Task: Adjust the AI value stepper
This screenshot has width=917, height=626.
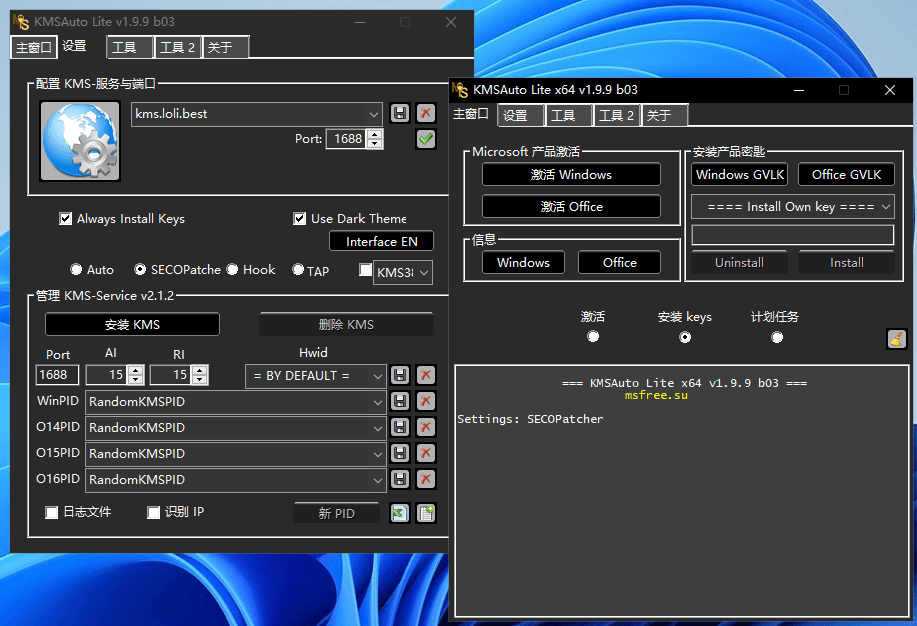Action: (x=136, y=375)
